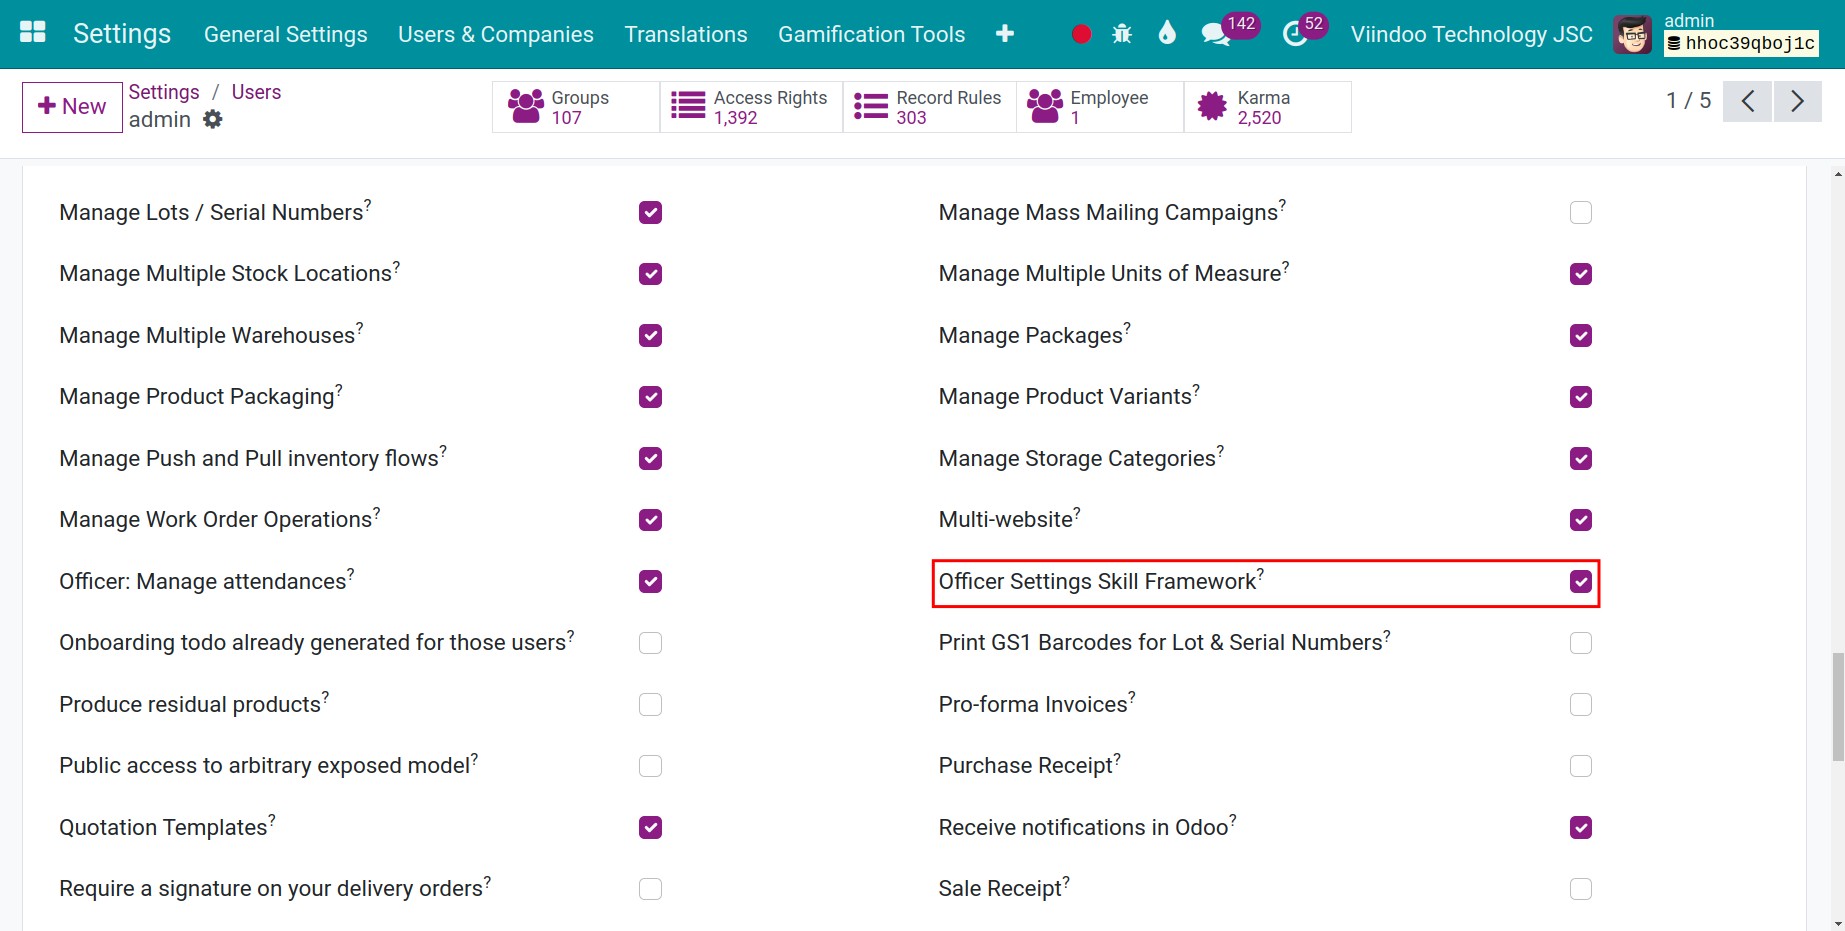The height and width of the screenshot is (931, 1845).
Task: Click Settings breadcrumb link
Action: [x=164, y=92]
